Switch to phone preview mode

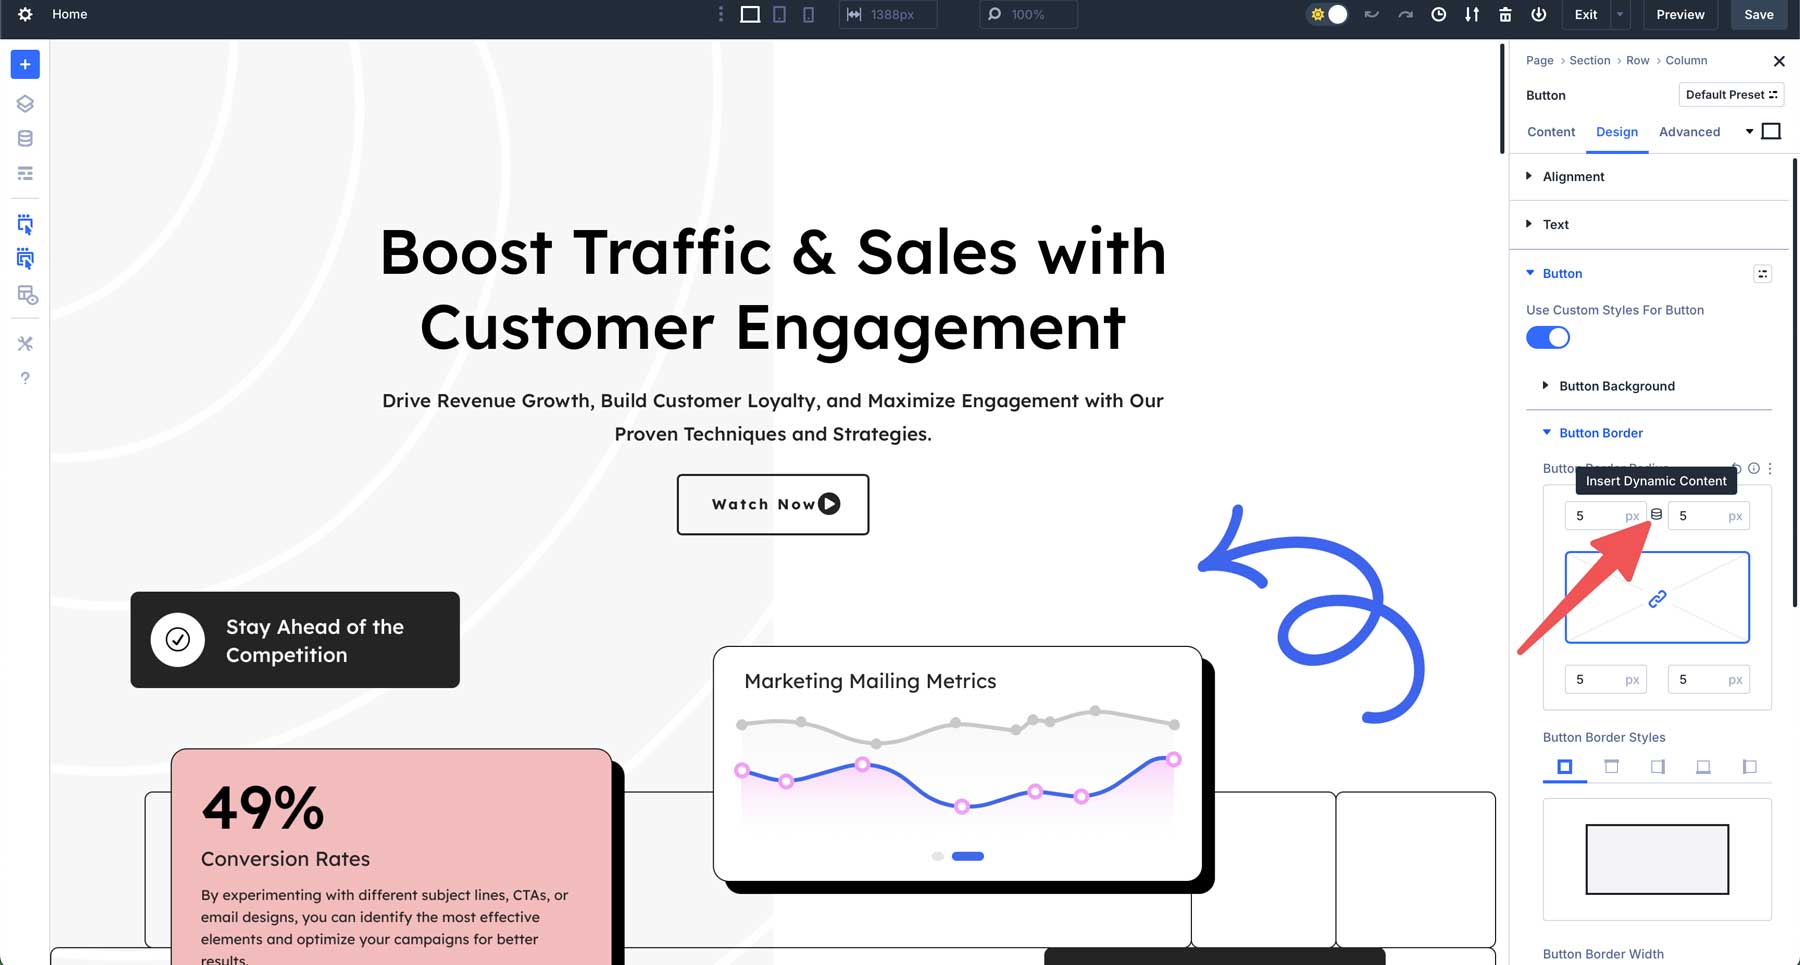pos(808,14)
